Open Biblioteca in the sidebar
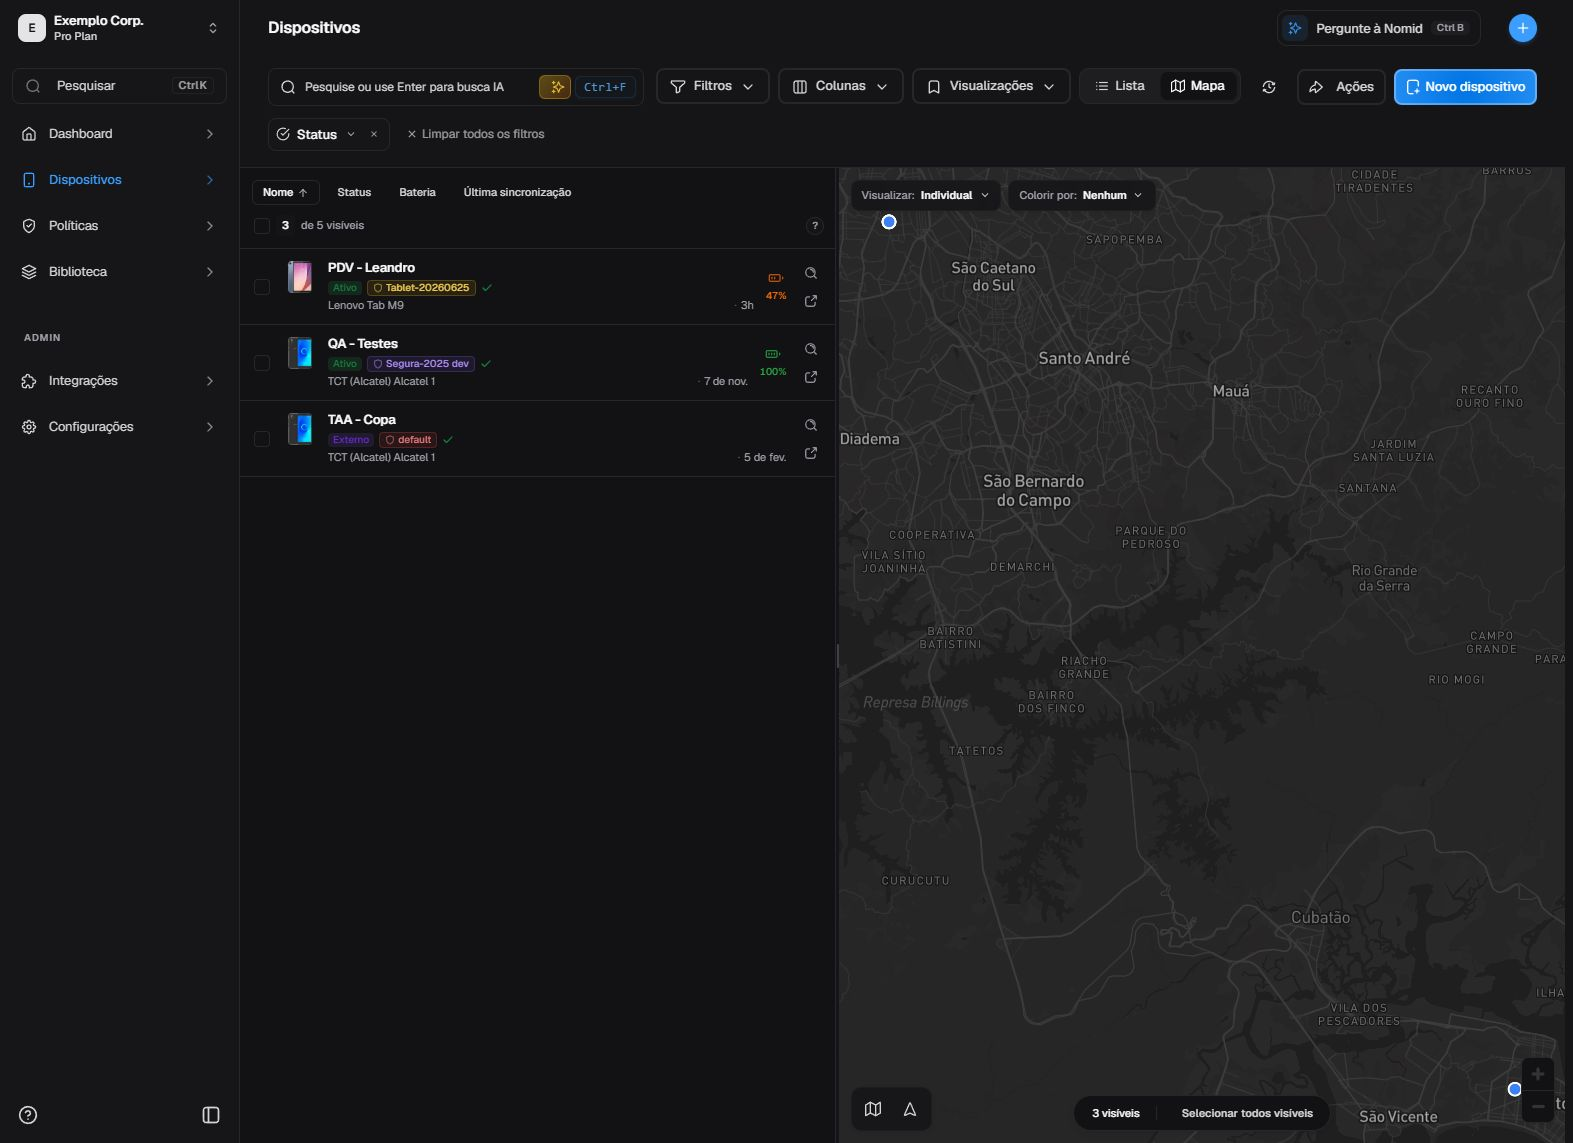This screenshot has width=1573, height=1143. coord(119,272)
